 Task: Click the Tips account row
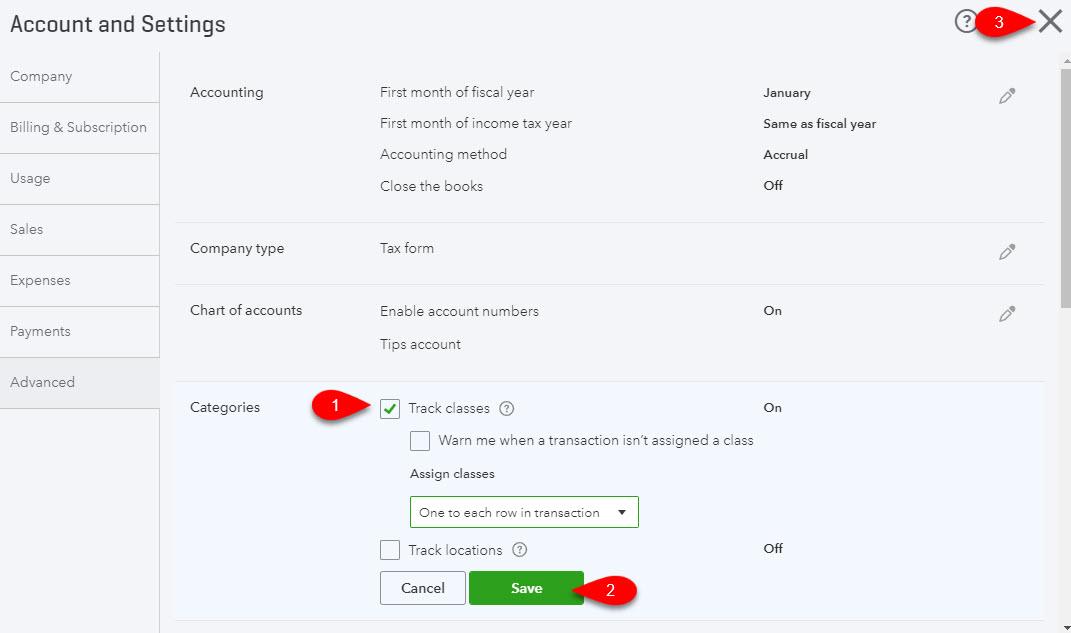coord(420,344)
